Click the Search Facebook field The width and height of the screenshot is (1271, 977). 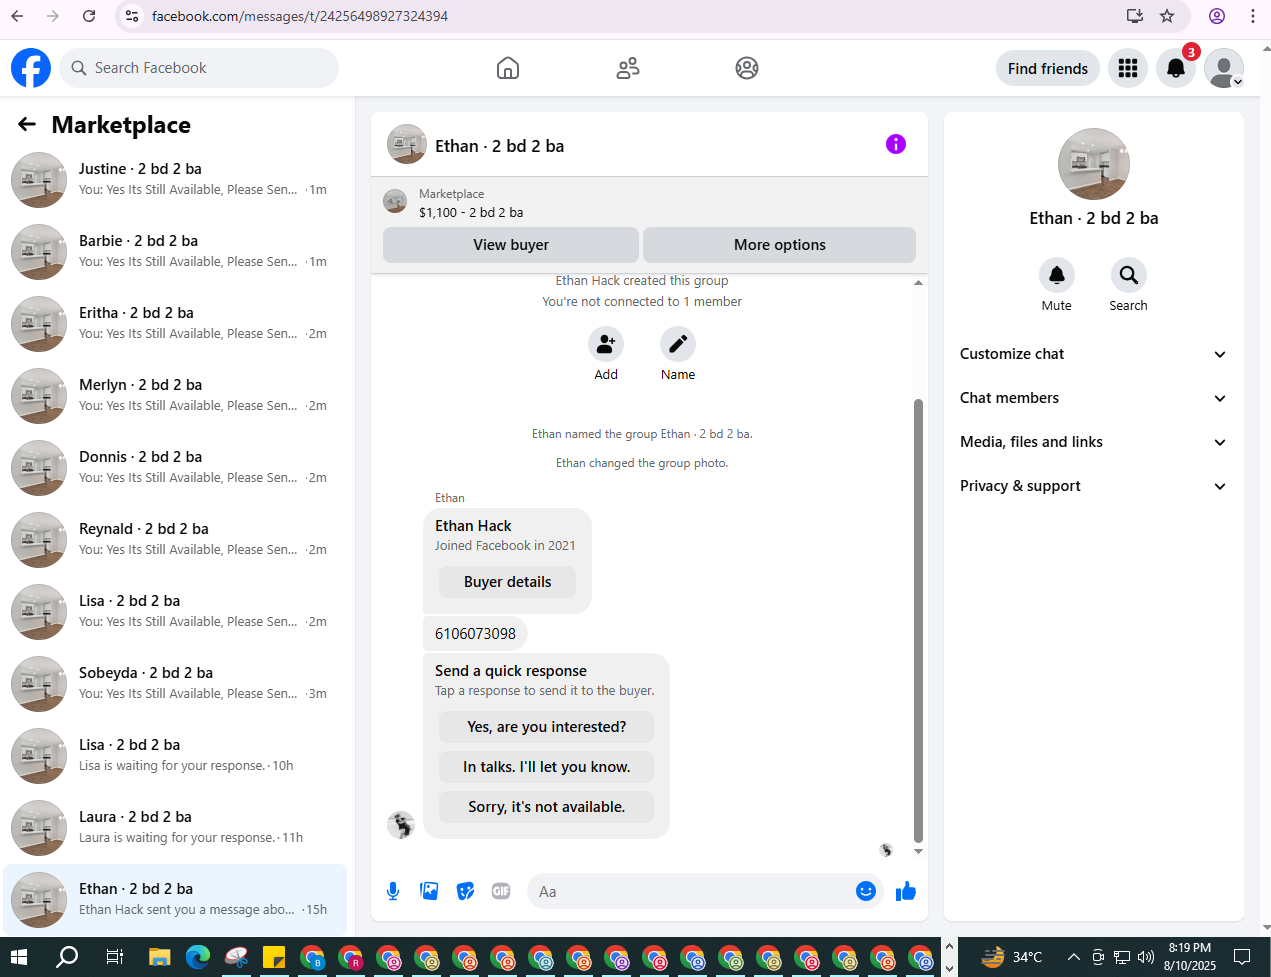pos(199,68)
